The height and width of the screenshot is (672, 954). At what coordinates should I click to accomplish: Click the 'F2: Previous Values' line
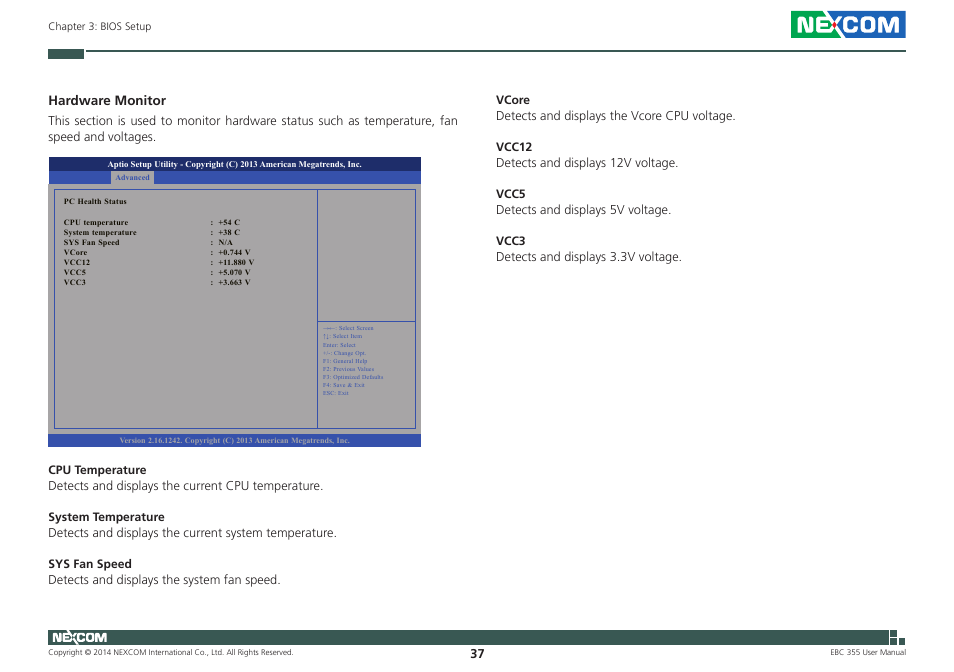pyautogui.click(x=349, y=369)
